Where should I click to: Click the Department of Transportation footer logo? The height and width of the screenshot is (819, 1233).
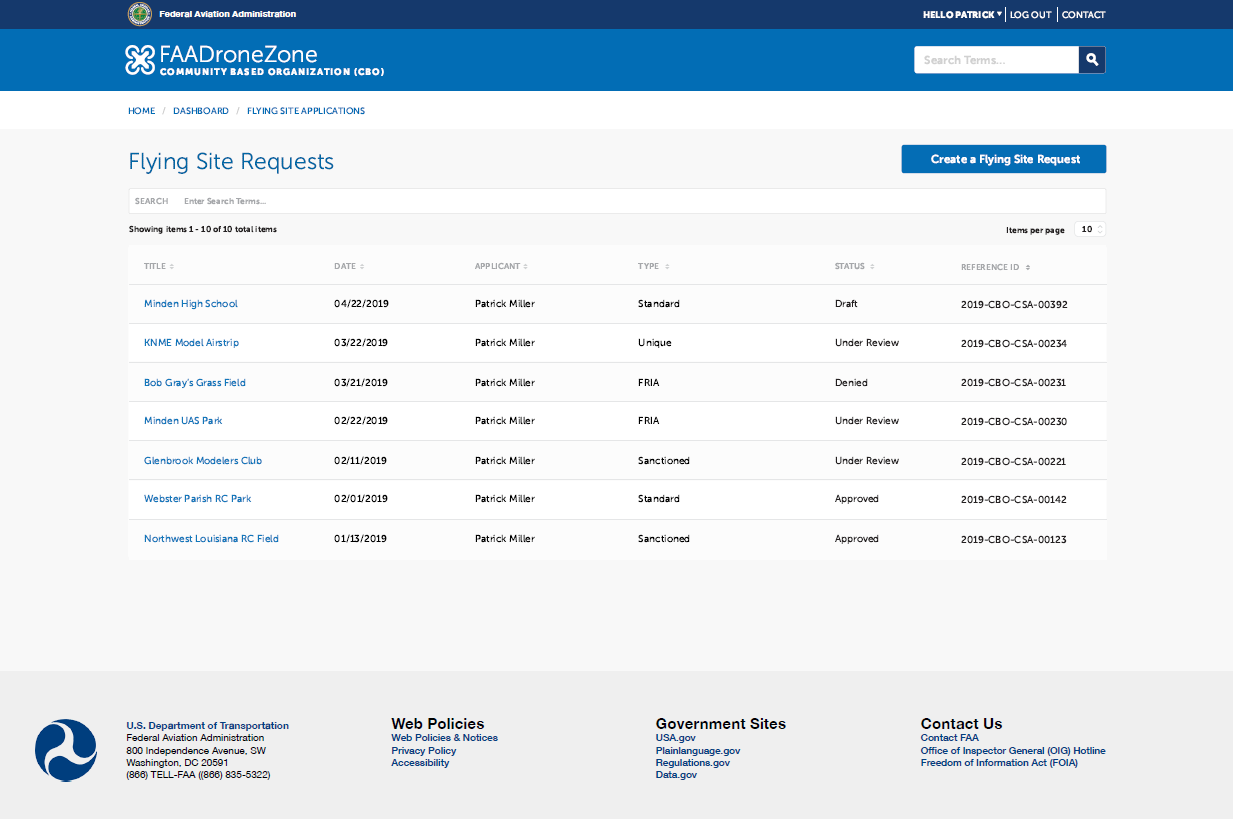[x=66, y=750]
